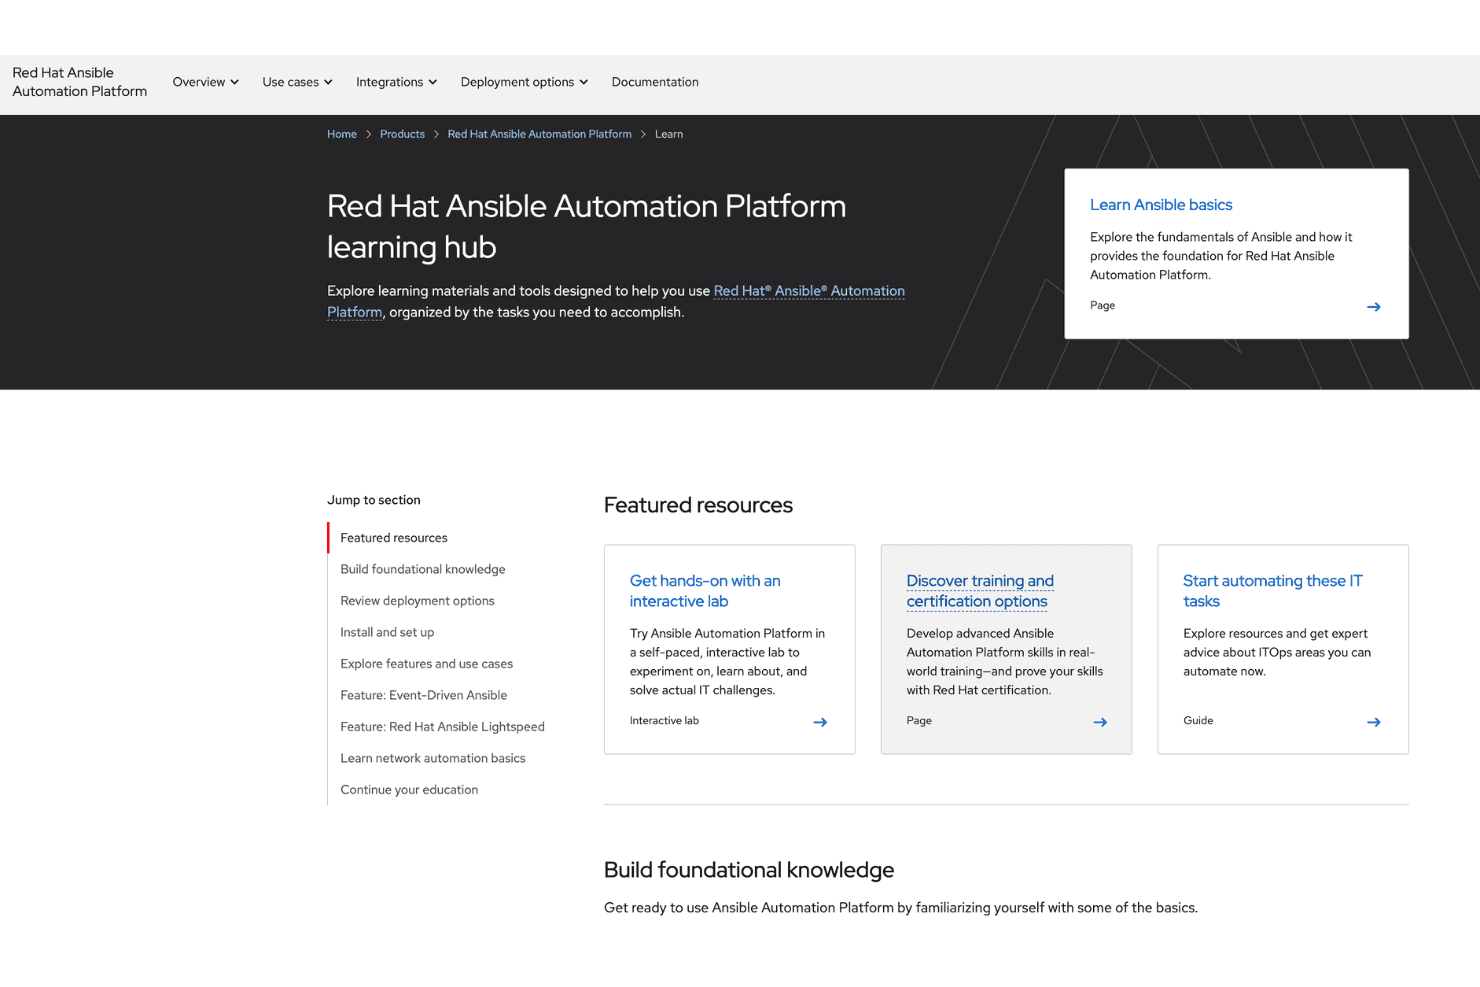Jump to Explore features and use cases

[426, 664]
